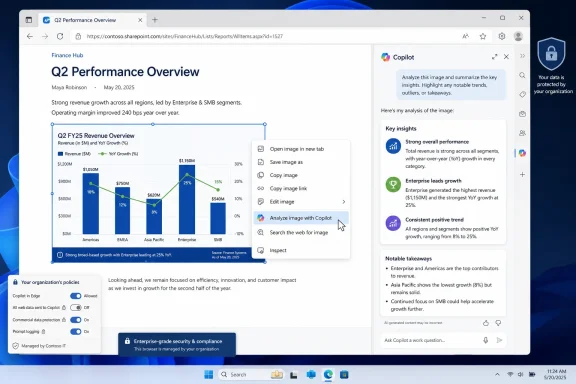Toggle Copilot in Edge policy switch
The height and width of the screenshot is (384, 576).
coord(76,296)
